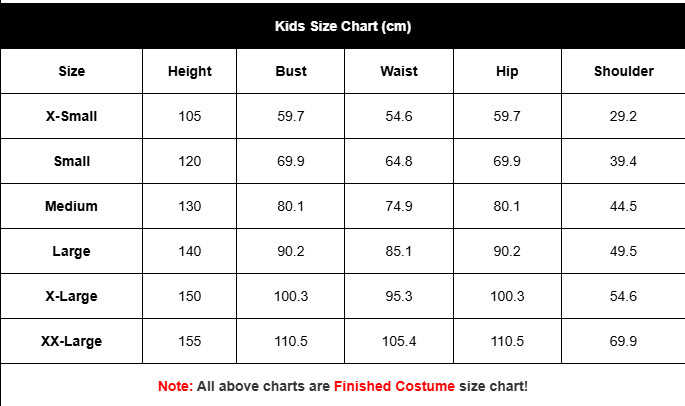Click the Small size row label
The height and width of the screenshot is (406, 685).
tap(72, 161)
